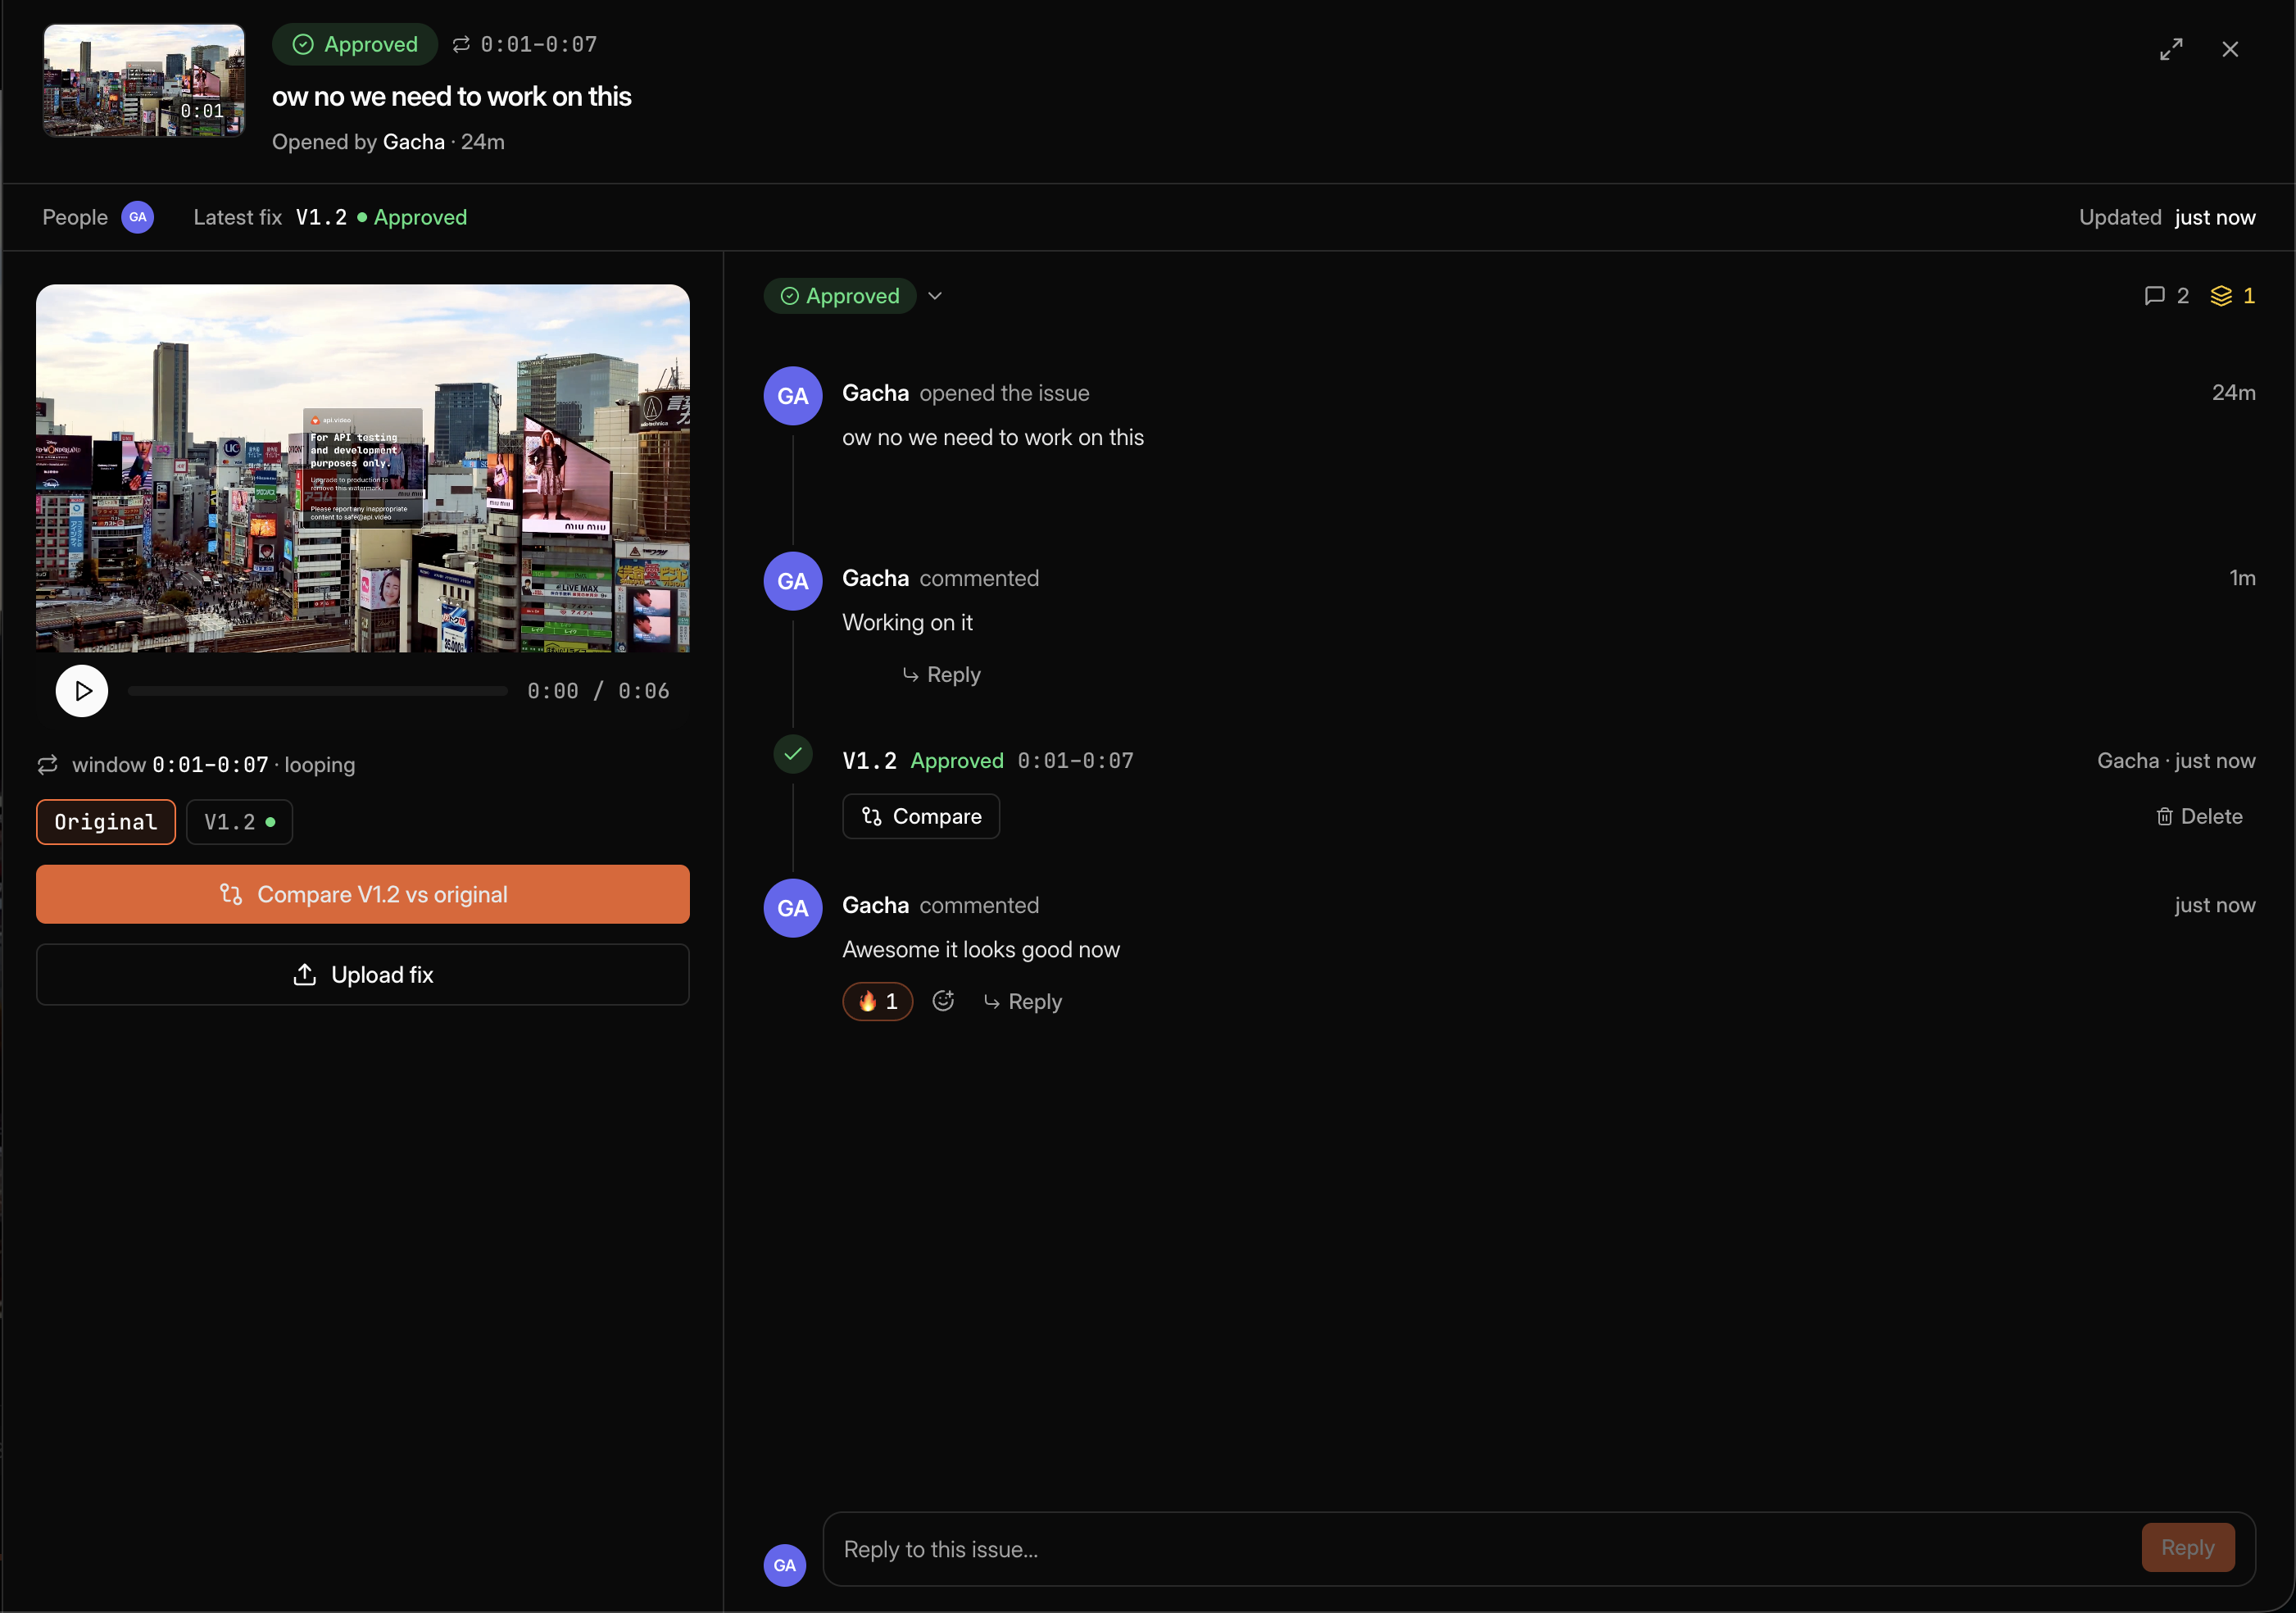
Task: Click the video preview image
Action: tap(363, 469)
